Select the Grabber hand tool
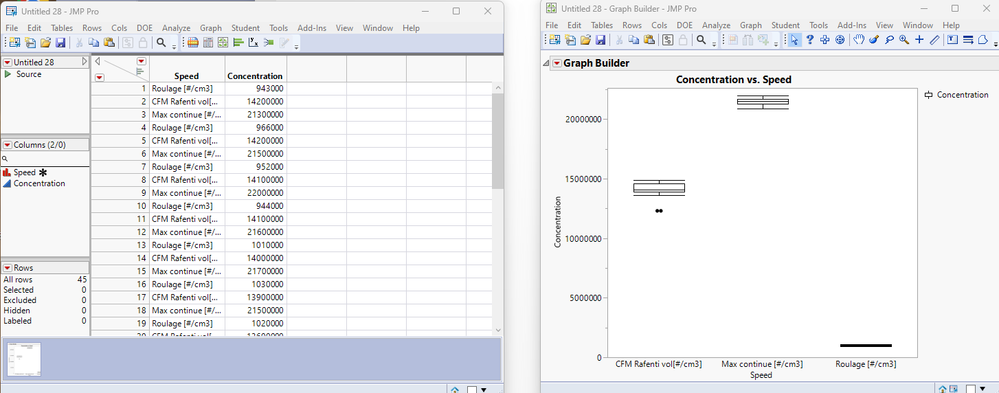 (859, 40)
